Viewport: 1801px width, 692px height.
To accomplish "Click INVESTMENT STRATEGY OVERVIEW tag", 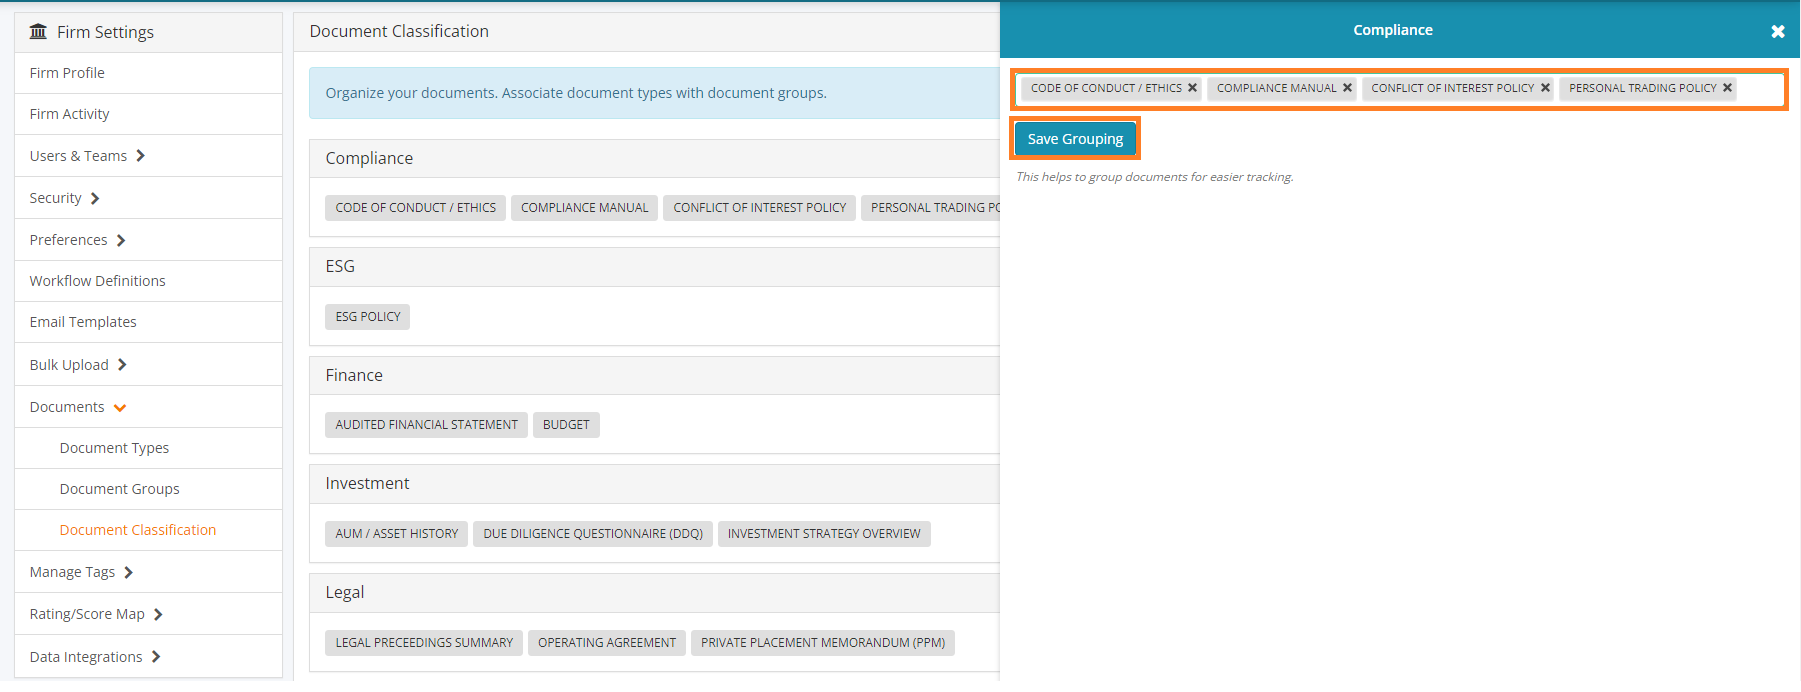I will pyautogui.click(x=824, y=534).
